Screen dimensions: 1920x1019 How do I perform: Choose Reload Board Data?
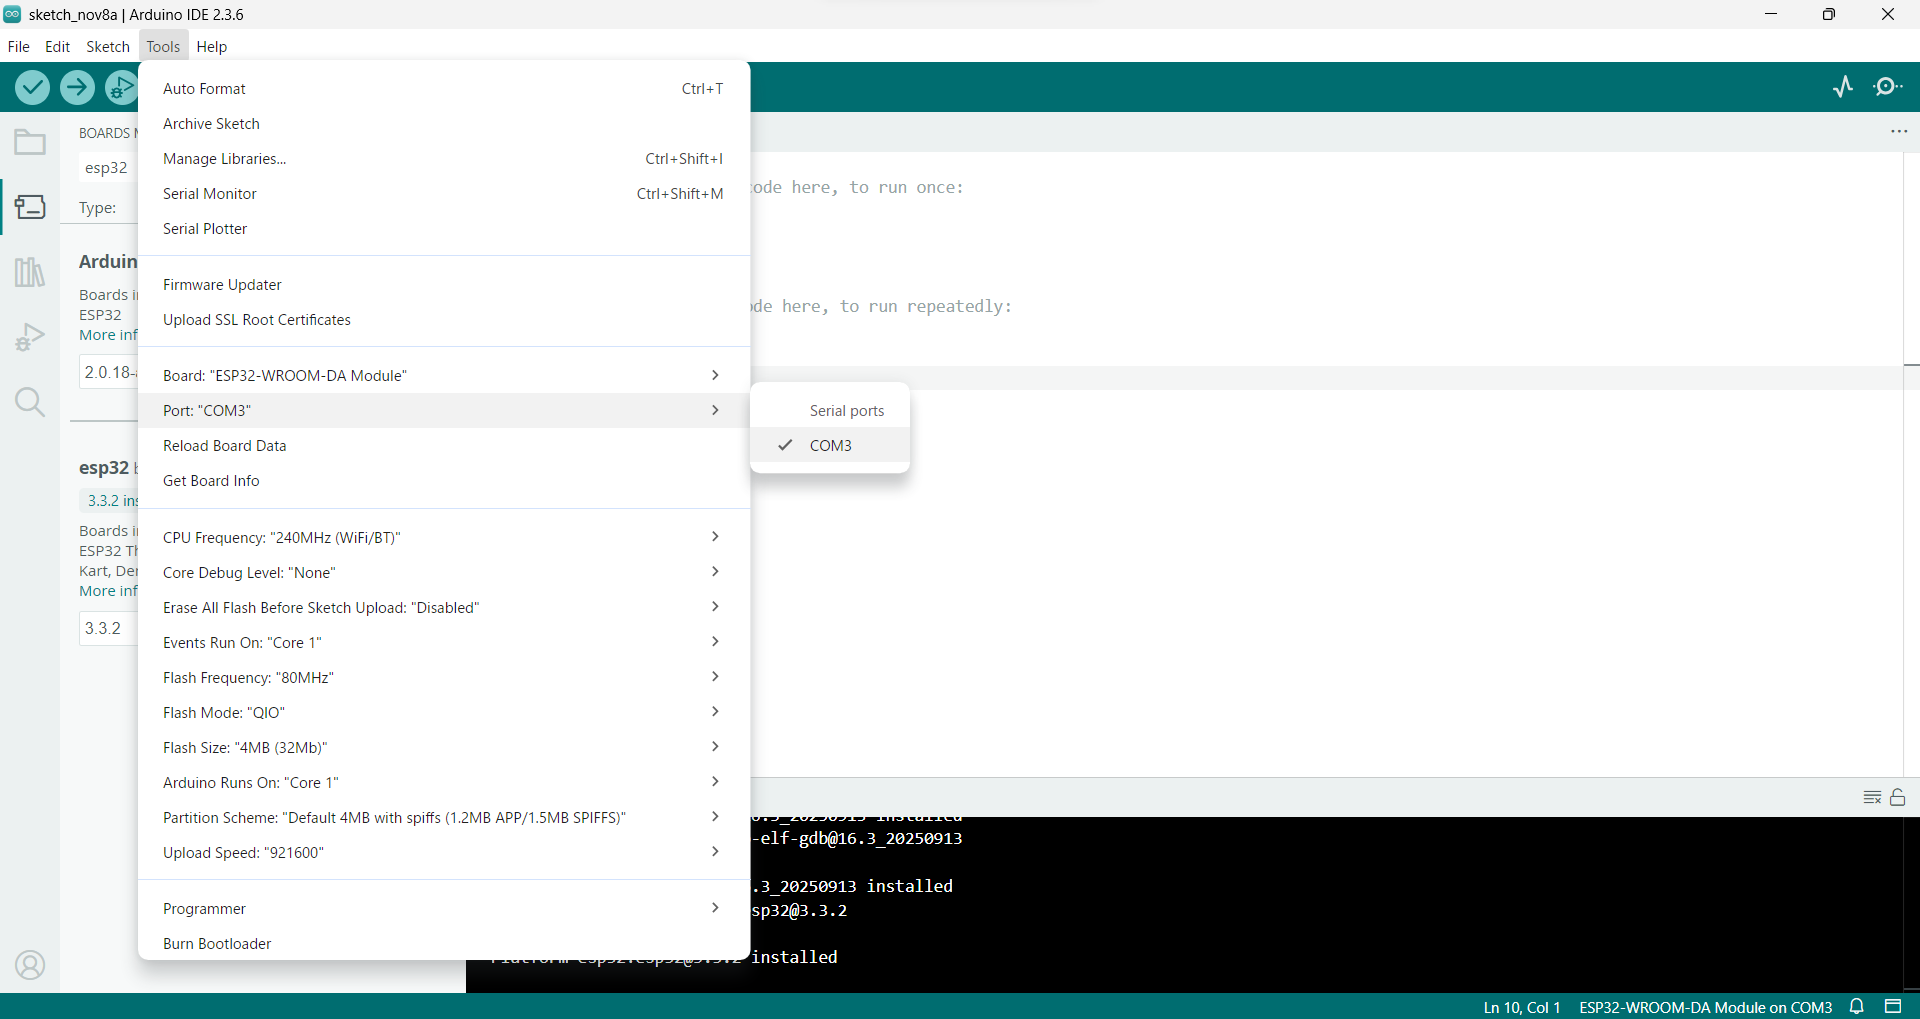444,446
